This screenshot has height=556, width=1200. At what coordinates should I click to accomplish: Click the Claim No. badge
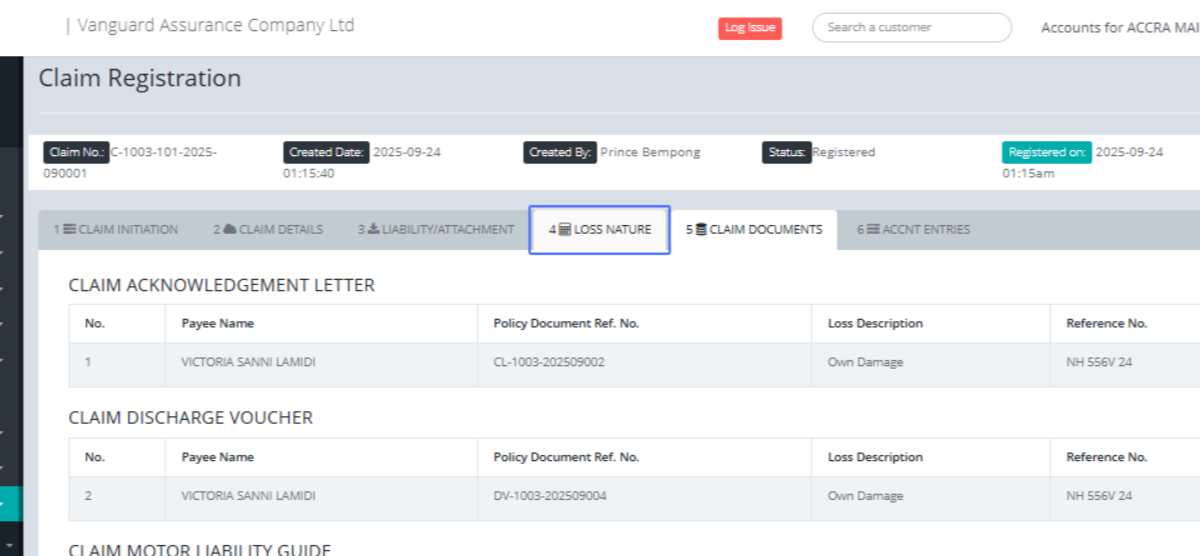tap(76, 153)
